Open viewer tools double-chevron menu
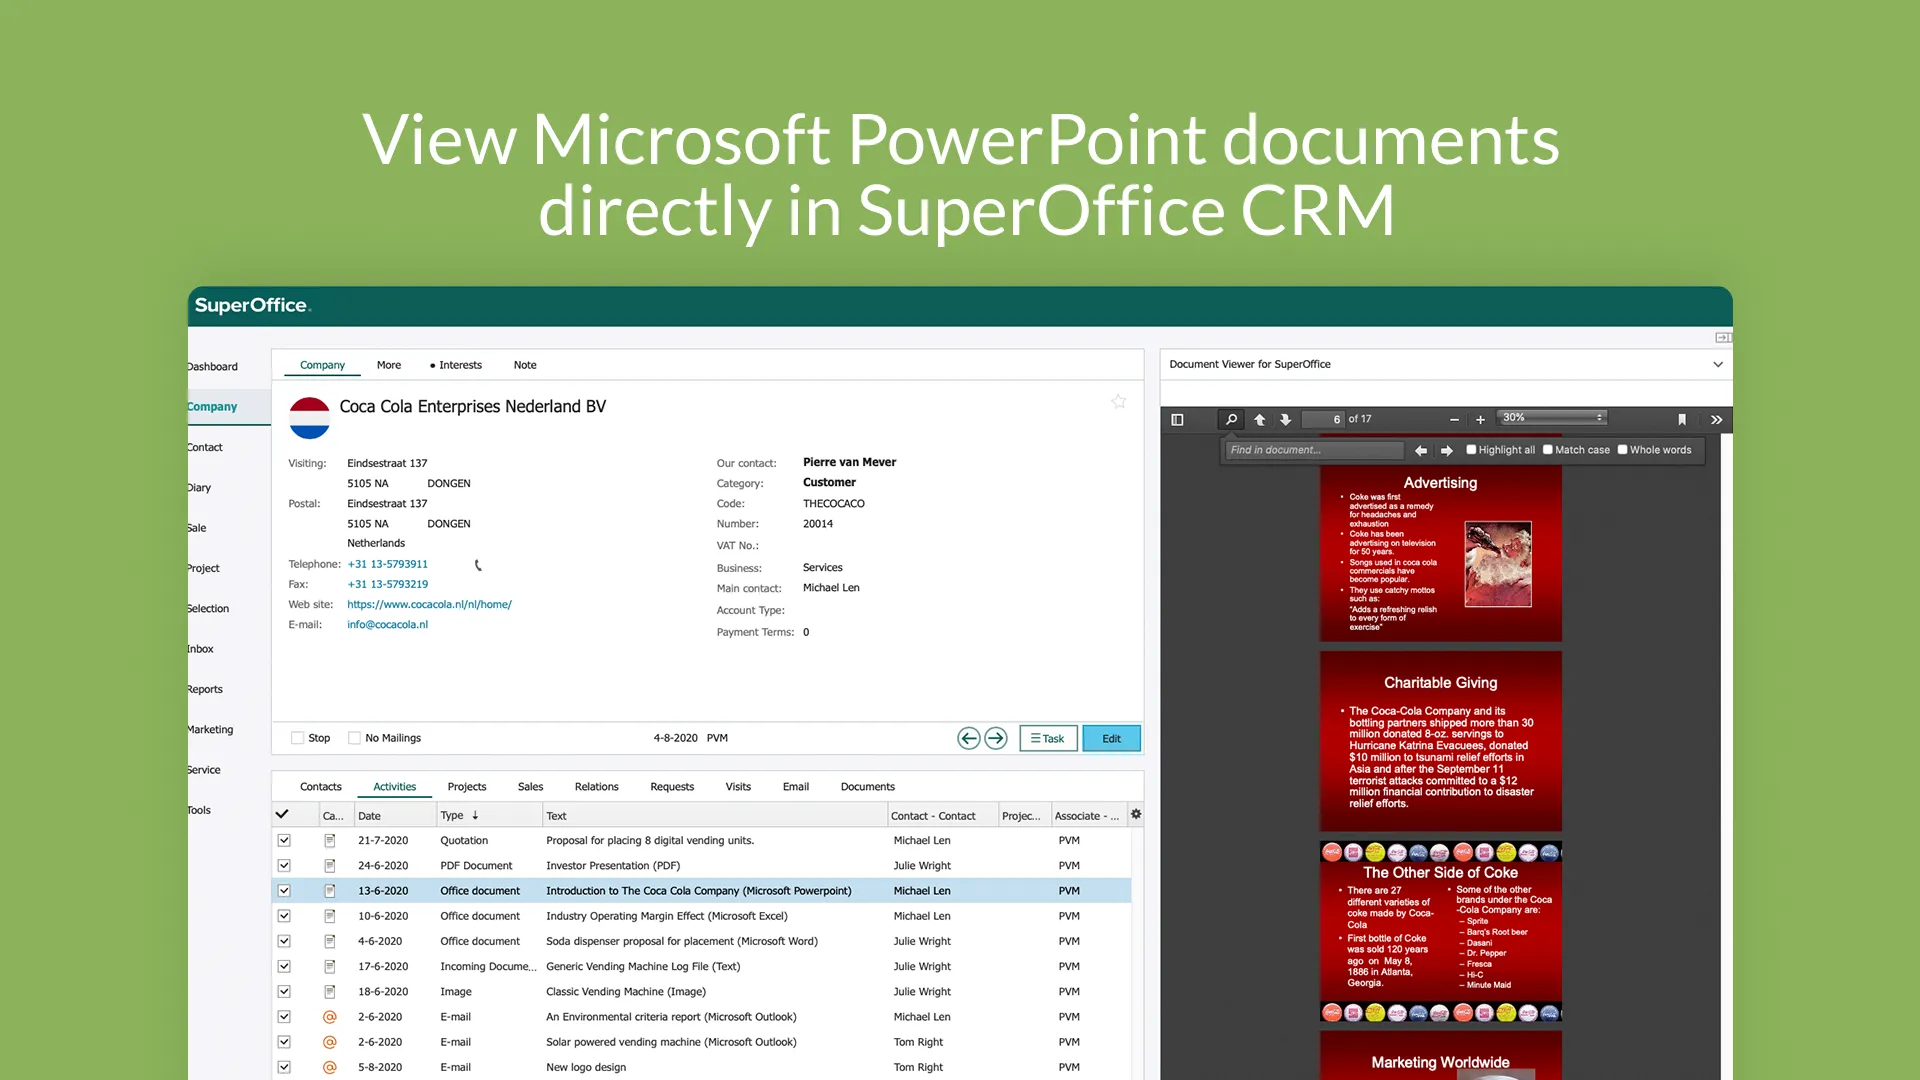Viewport: 1920px width, 1080px height. click(1716, 420)
